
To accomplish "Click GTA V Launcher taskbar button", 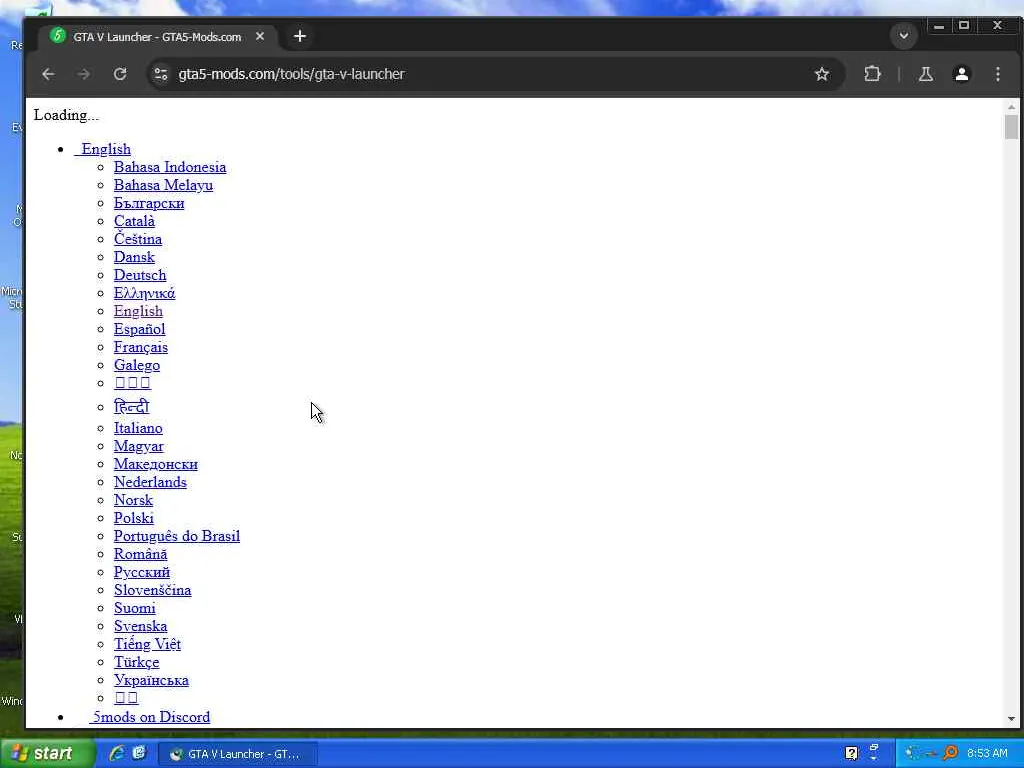I will [238, 754].
